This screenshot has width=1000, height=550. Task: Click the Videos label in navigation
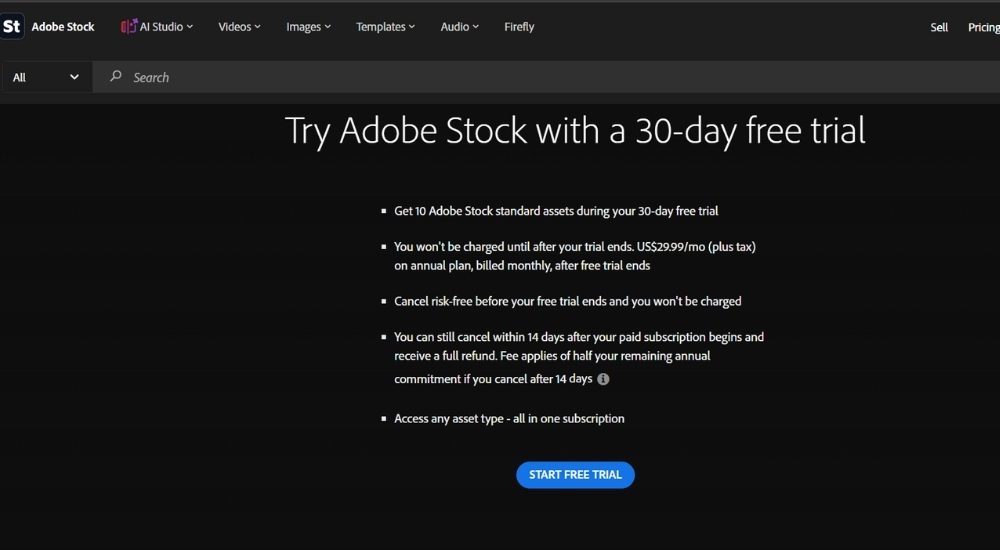[235, 27]
